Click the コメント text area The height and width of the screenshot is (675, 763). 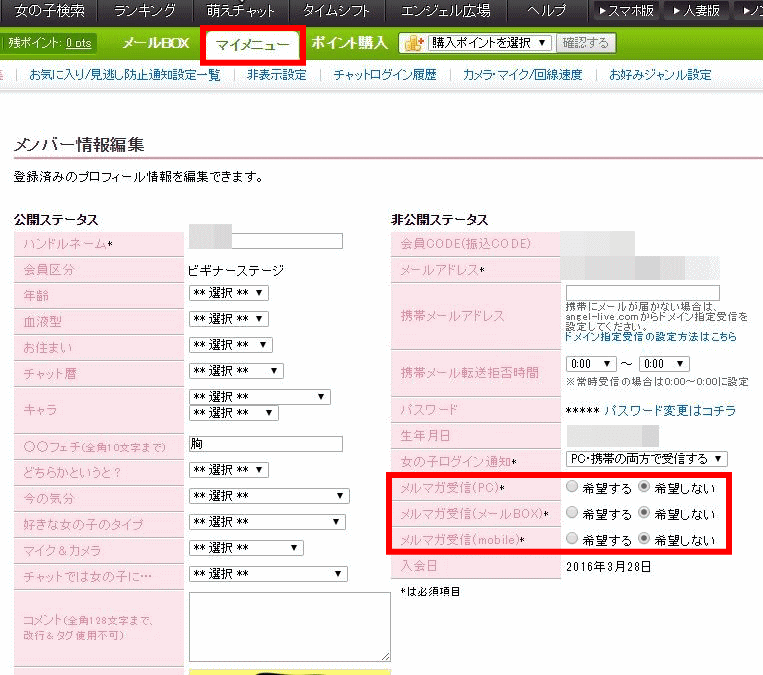pyautogui.click(x=289, y=626)
